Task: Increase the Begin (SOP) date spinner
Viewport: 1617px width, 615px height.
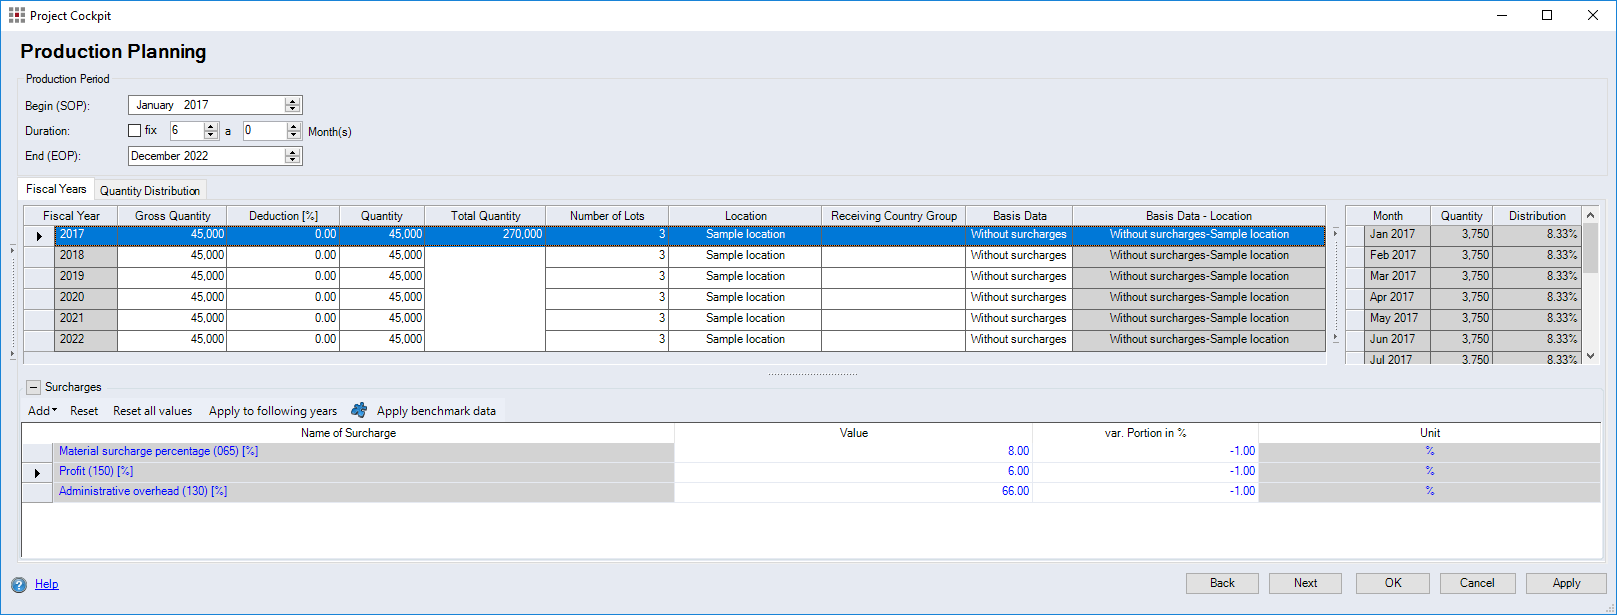Action: point(292,101)
